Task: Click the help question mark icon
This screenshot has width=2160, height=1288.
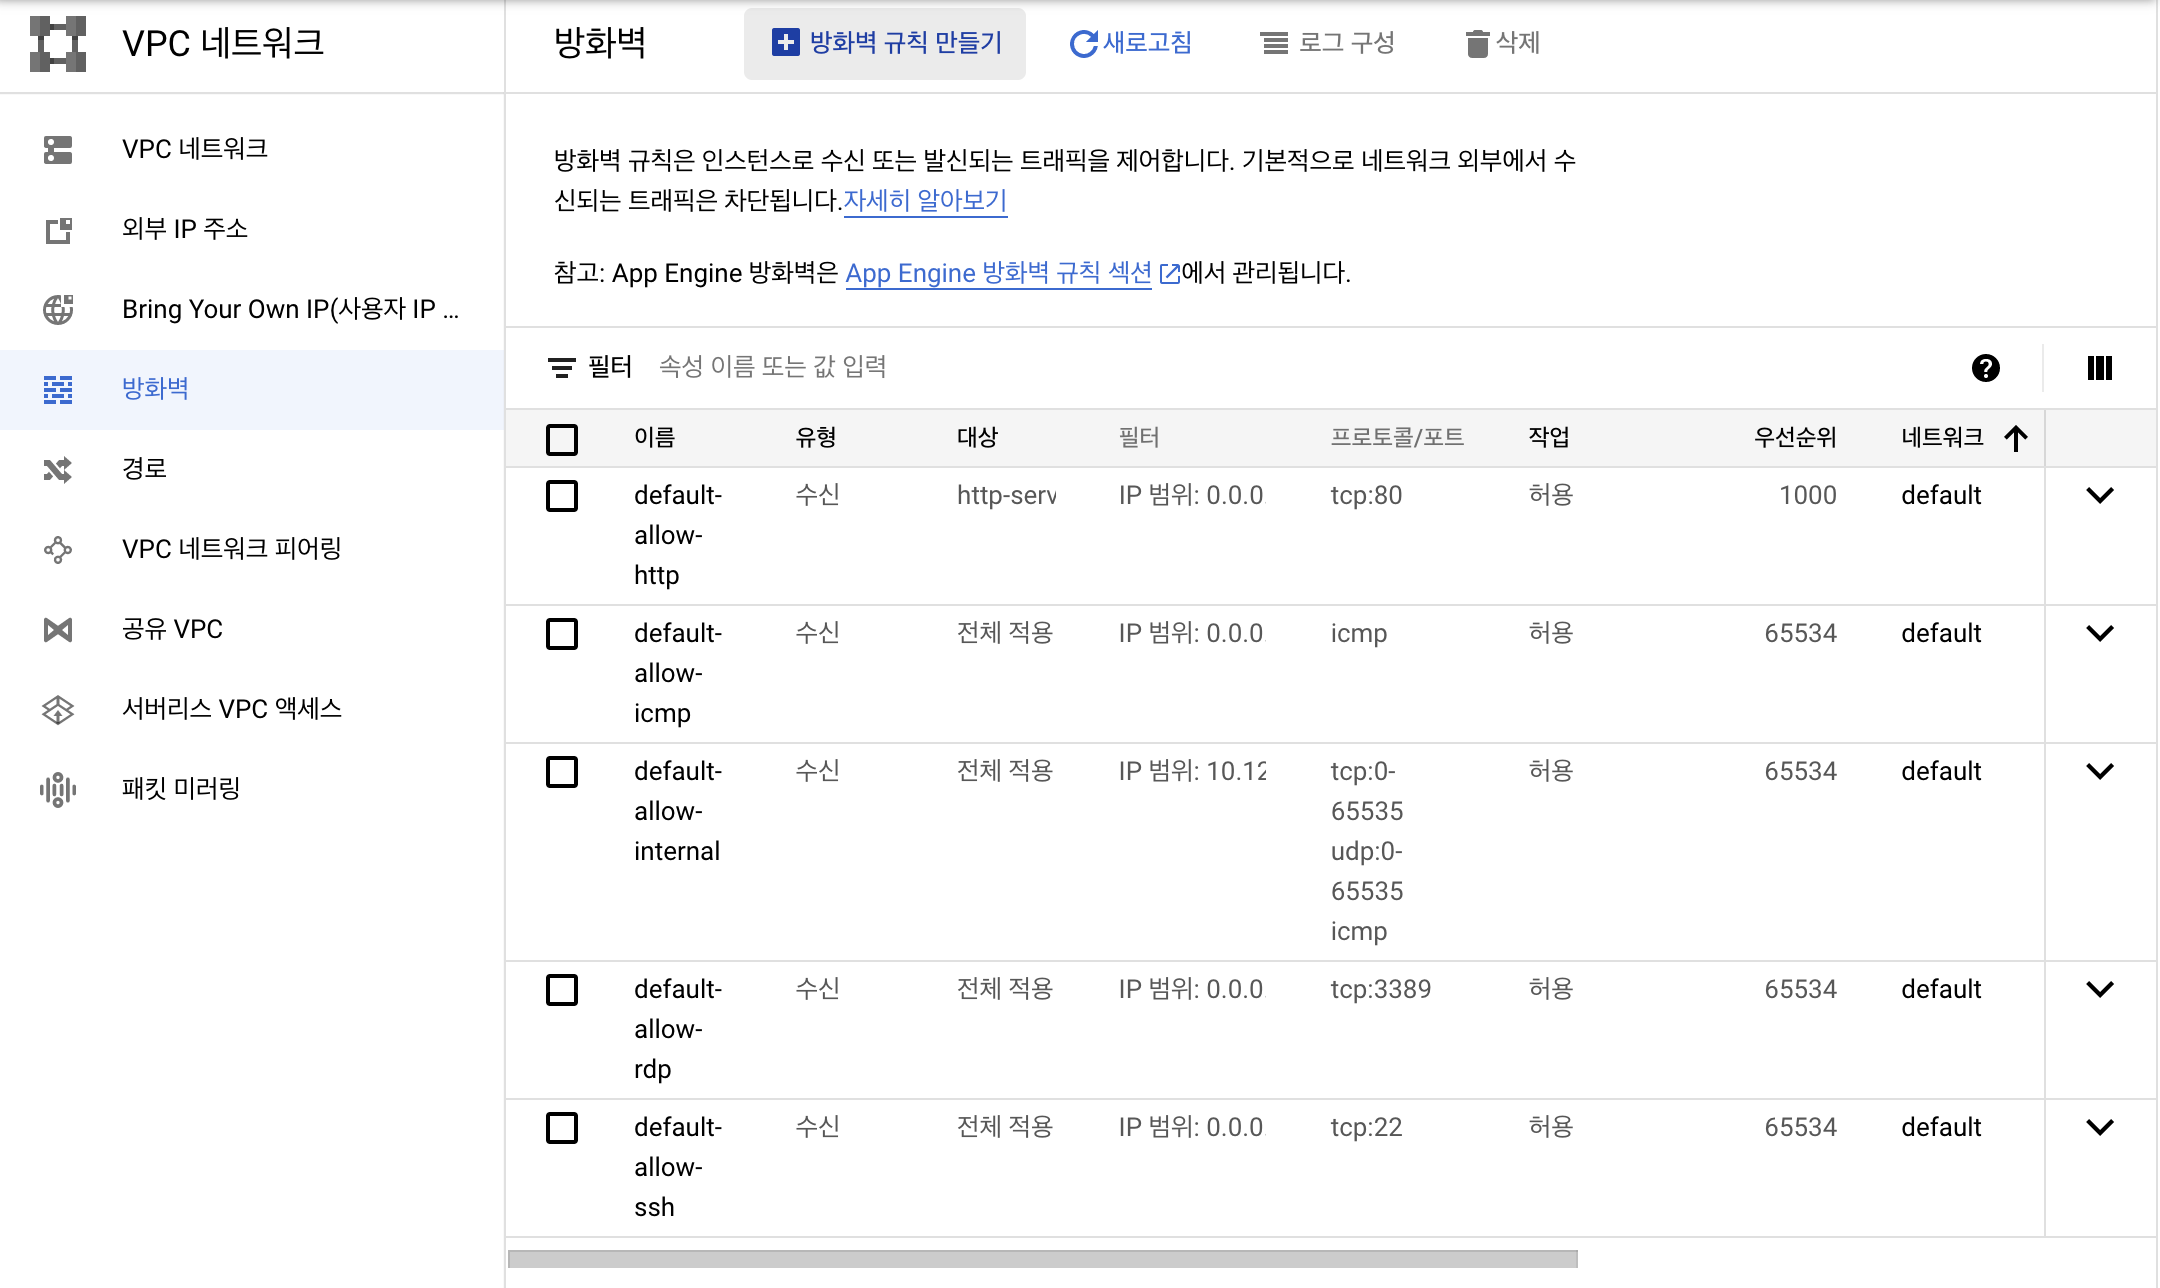Action: coord(1985,368)
